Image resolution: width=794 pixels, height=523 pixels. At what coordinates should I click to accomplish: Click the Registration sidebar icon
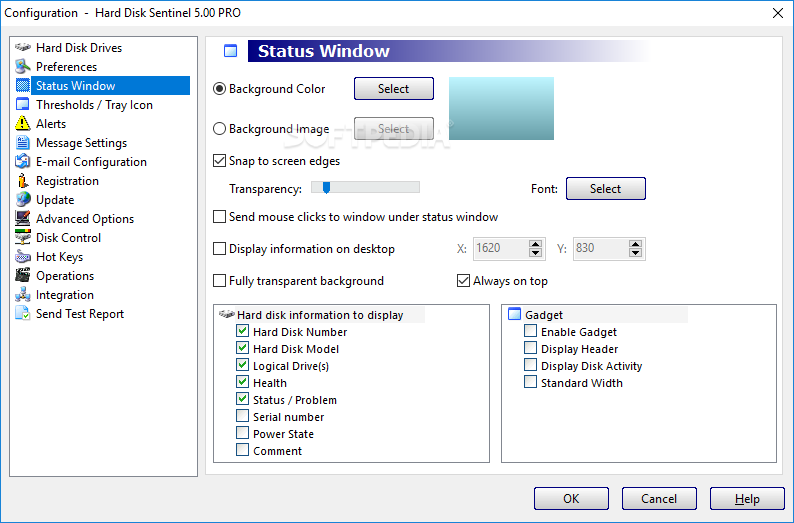pyautogui.click(x=22, y=180)
